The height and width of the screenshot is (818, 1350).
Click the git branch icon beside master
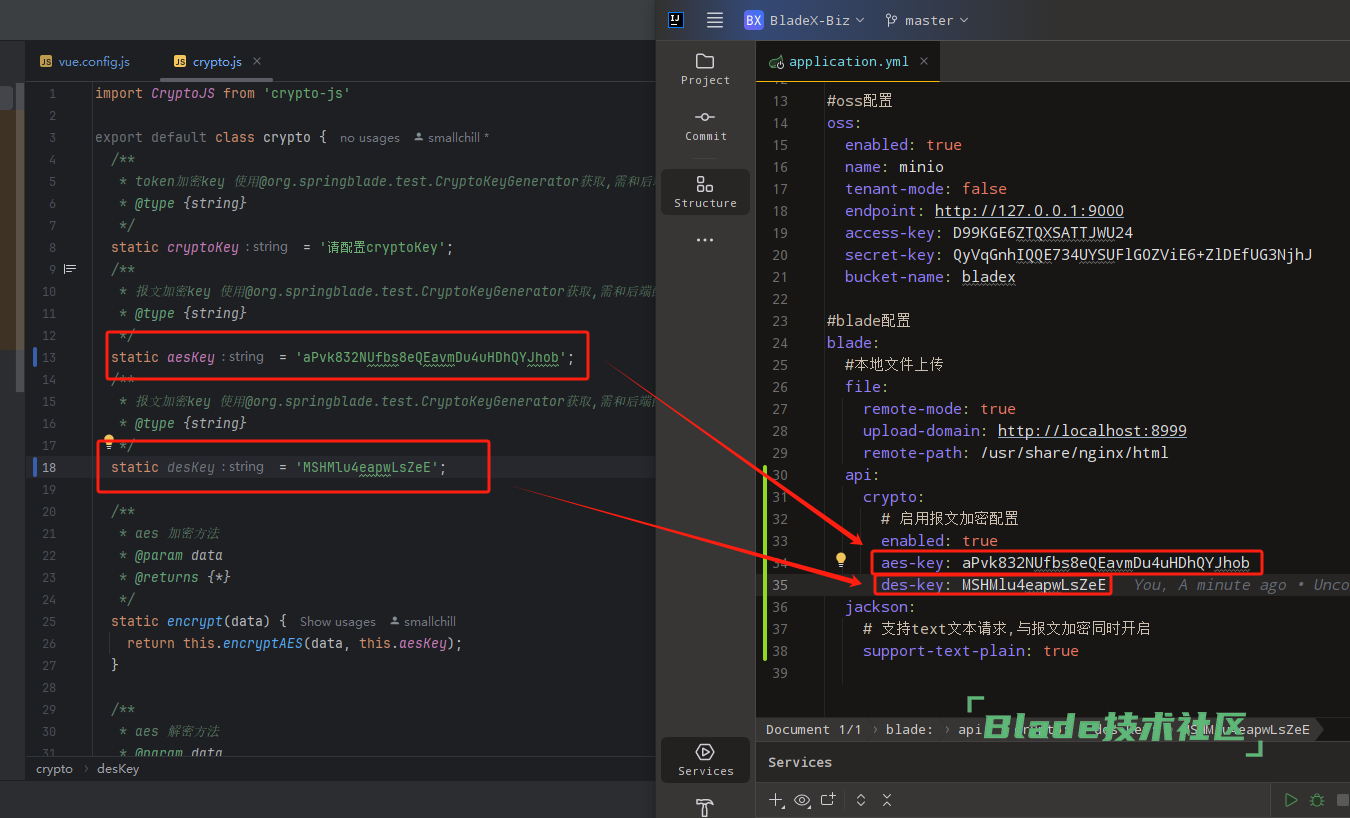point(890,20)
